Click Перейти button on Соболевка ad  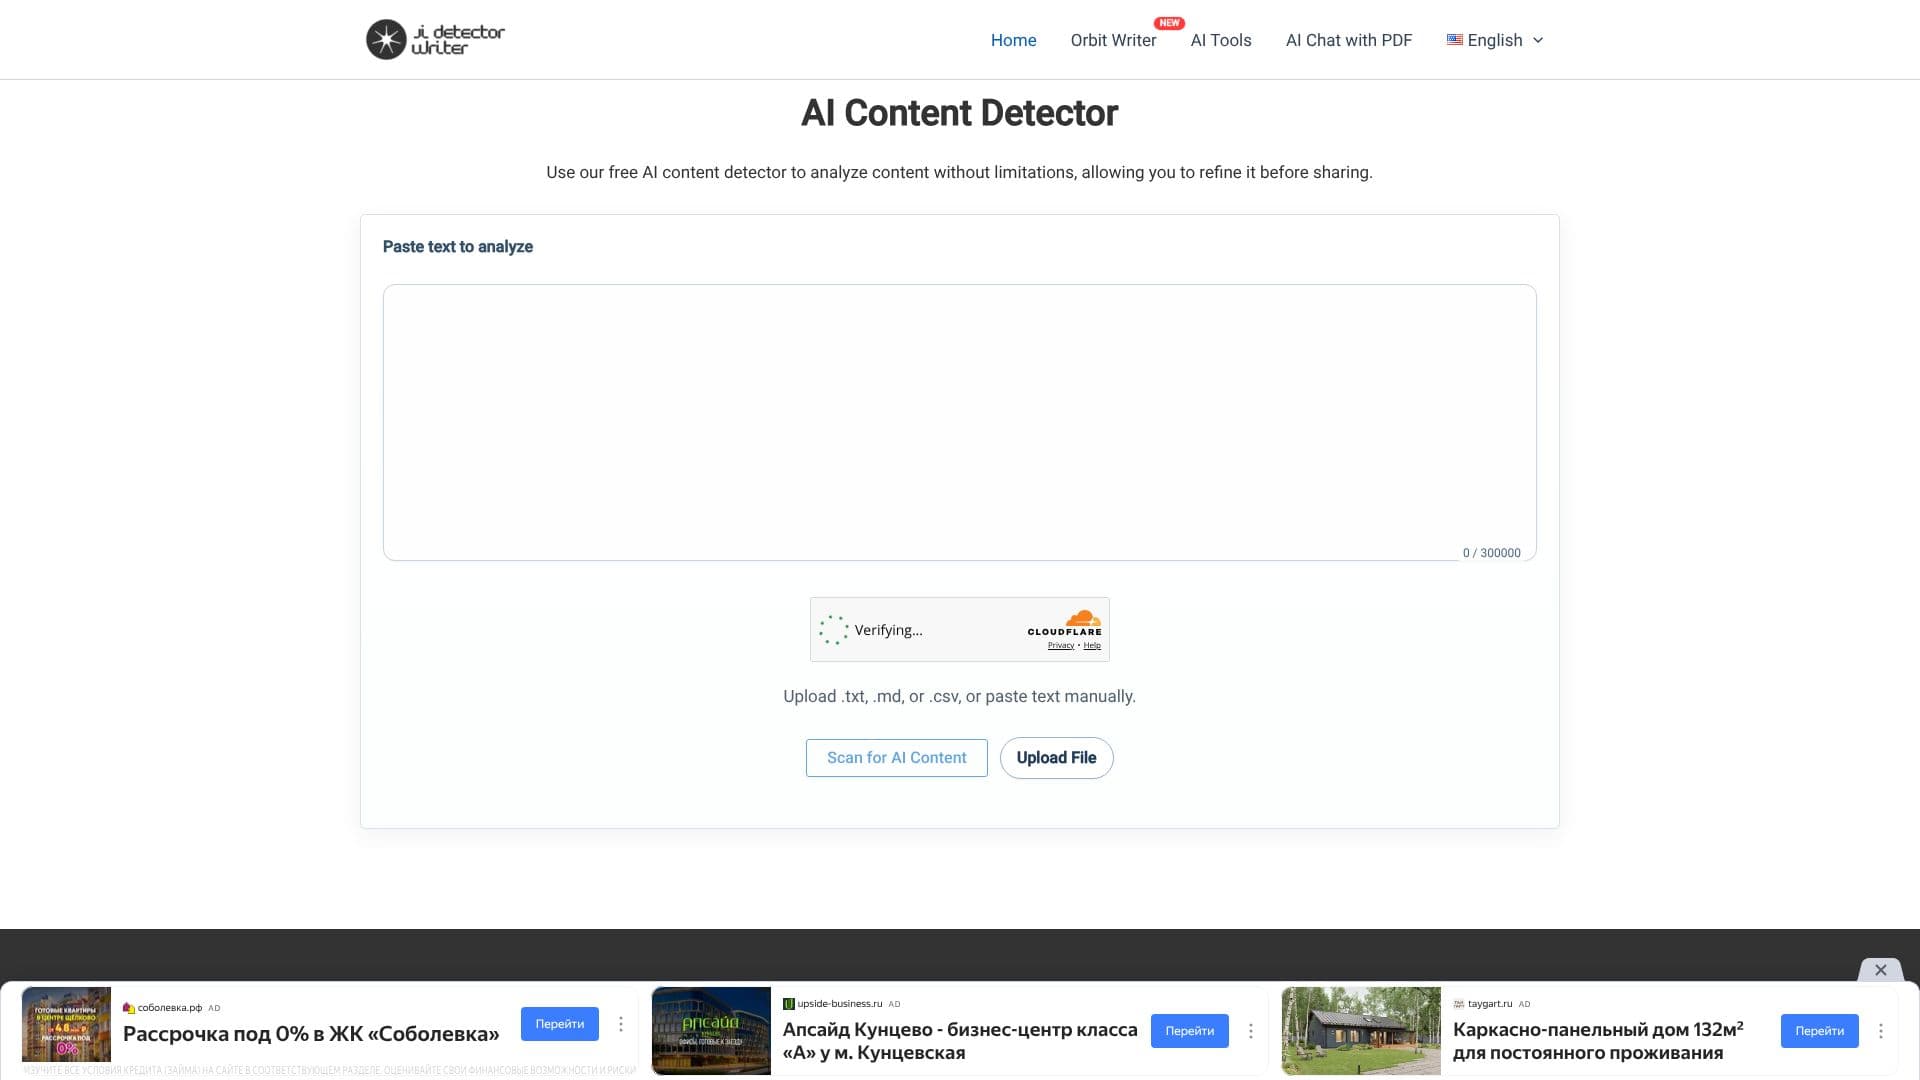(x=559, y=1024)
